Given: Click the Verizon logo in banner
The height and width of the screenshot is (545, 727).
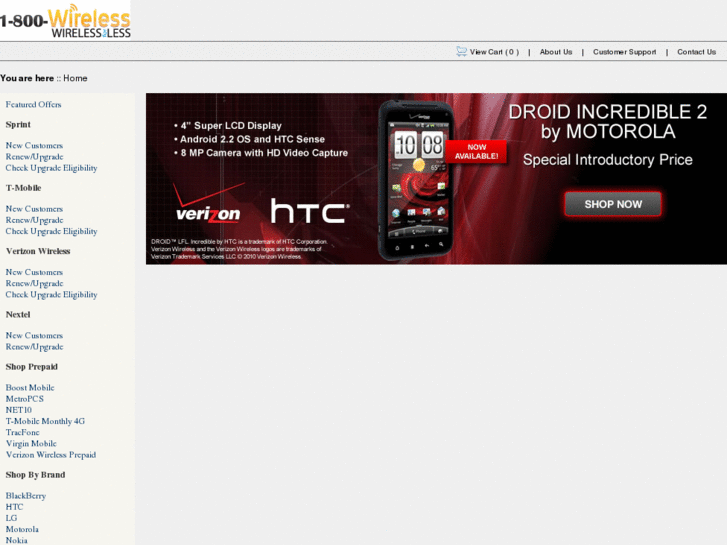Looking at the screenshot, I should [208, 204].
